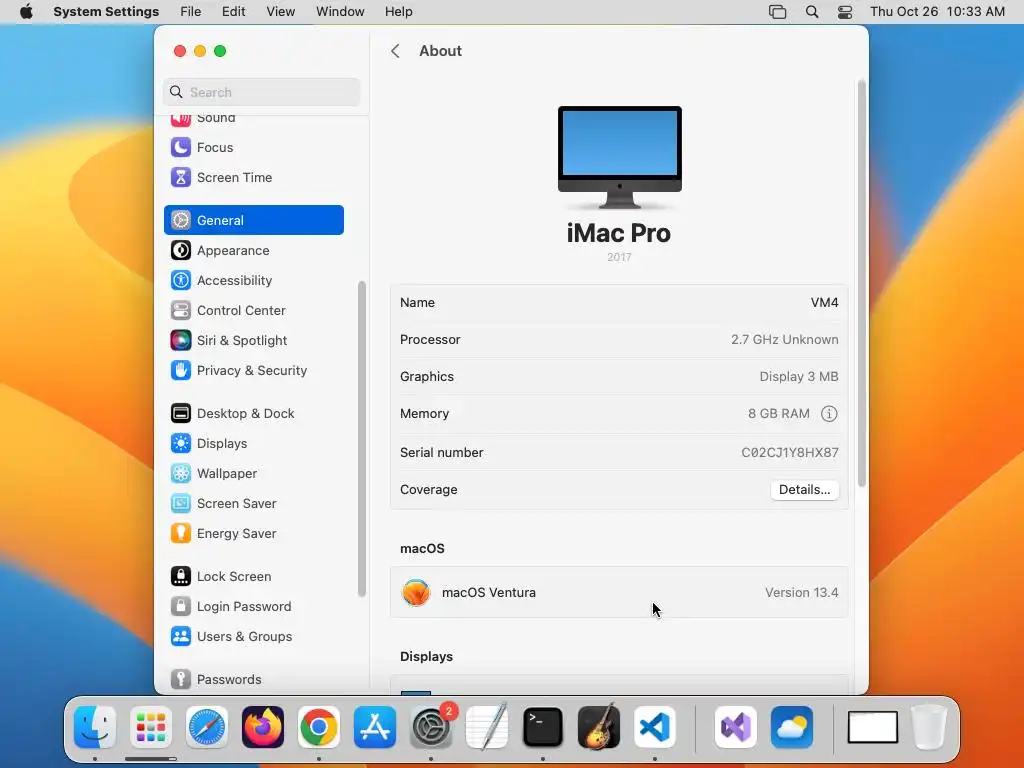Launch Firefox from the Dock

[263, 728]
